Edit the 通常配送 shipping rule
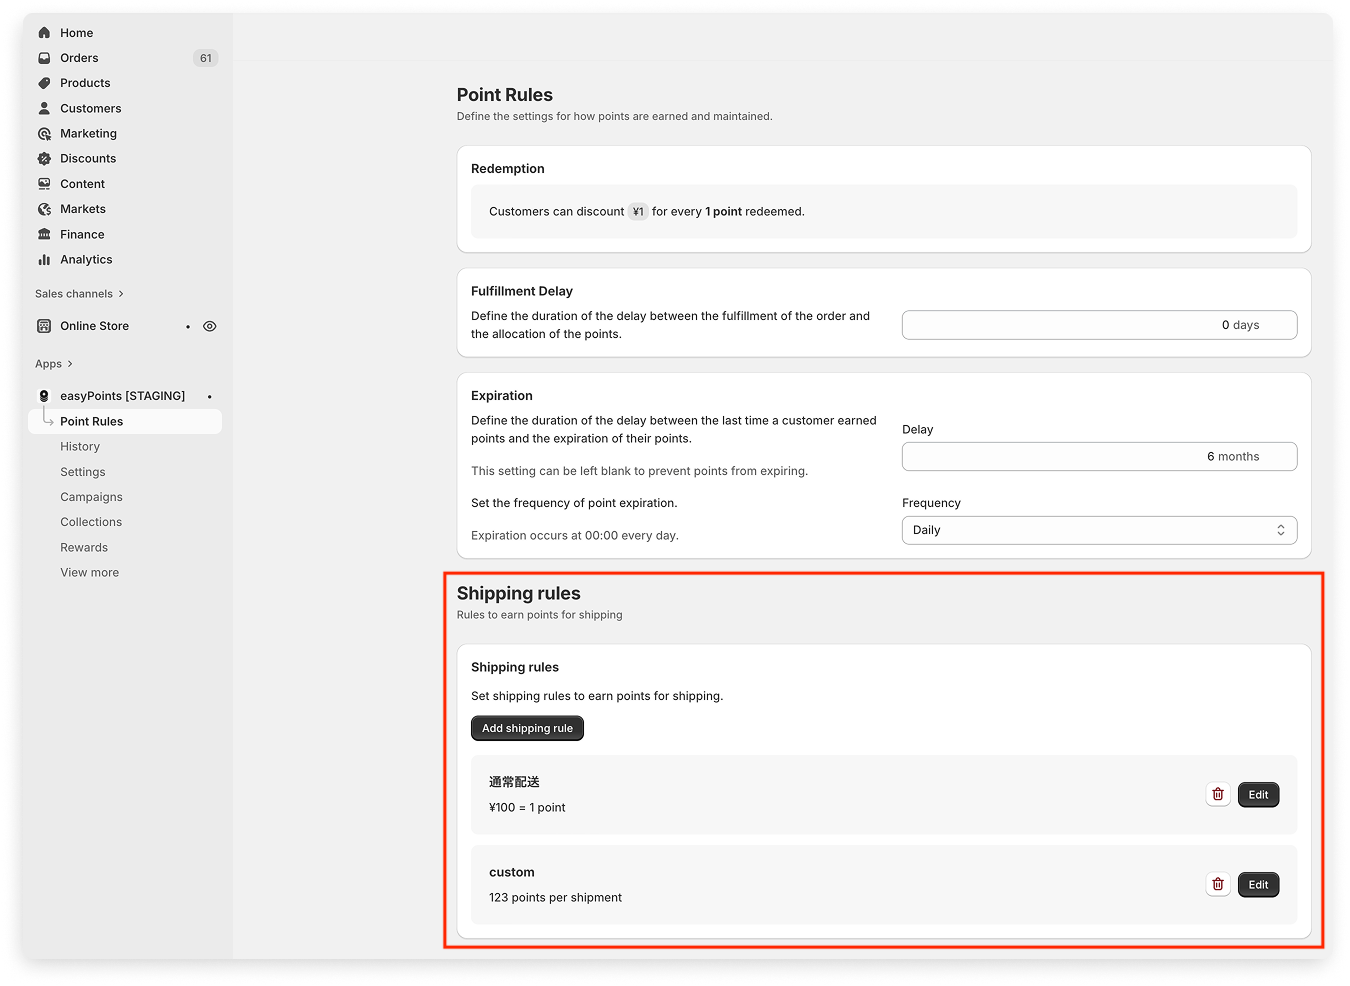This screenshot has height=986, width=1350. click(1258, 795)
